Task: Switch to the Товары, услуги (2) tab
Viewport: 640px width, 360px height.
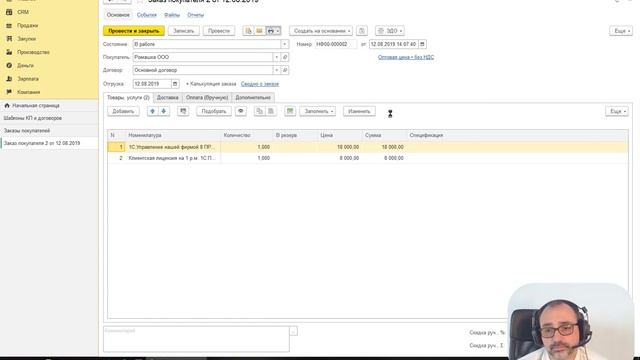Action: tap(128, 98)
